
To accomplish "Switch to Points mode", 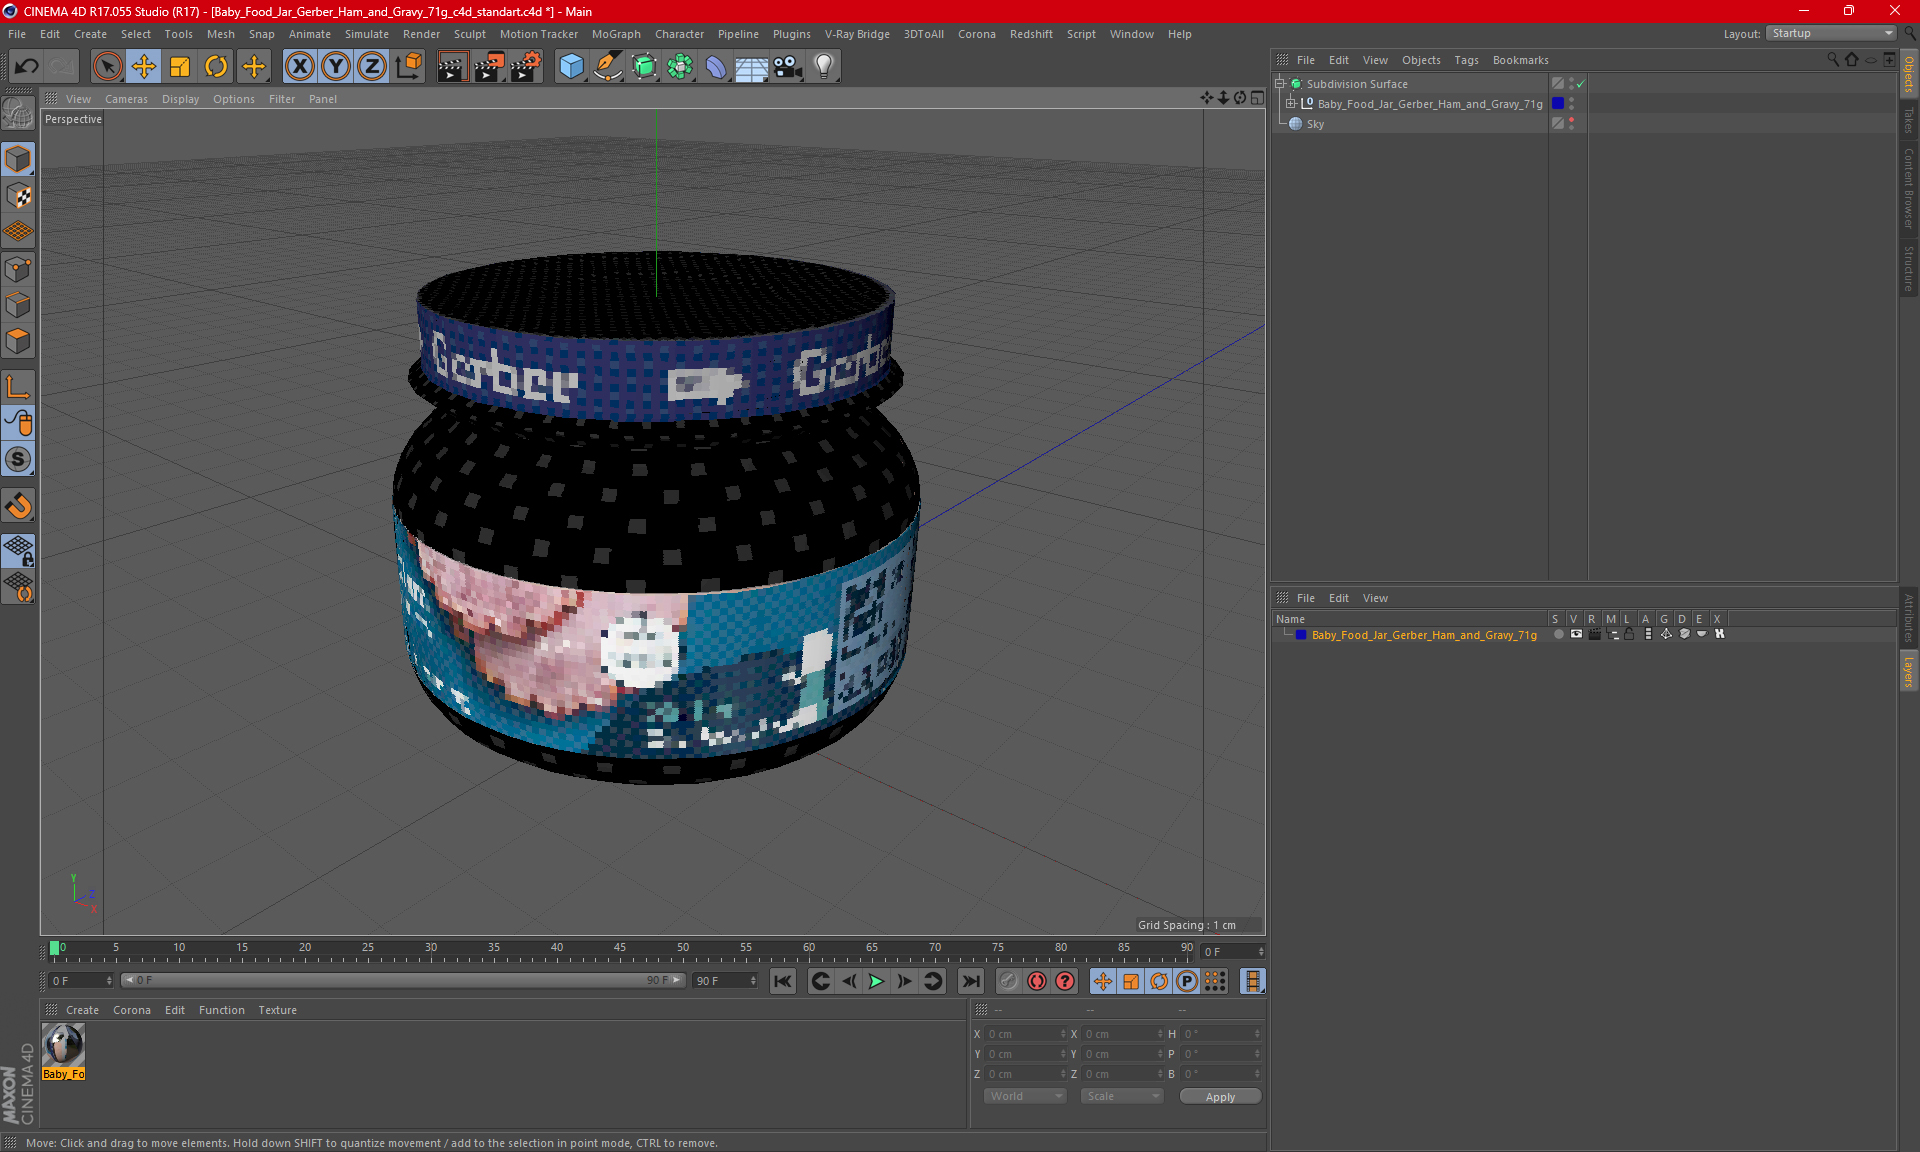I will coord(18,269).
